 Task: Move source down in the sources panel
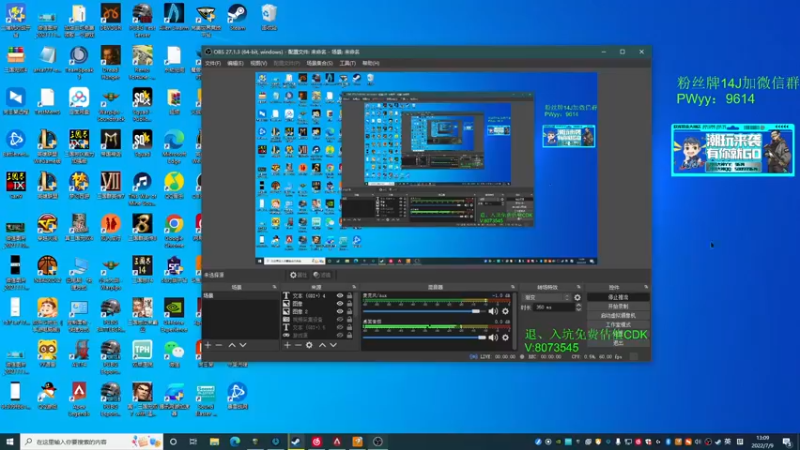pyautogui.click(x=333, y=345)
